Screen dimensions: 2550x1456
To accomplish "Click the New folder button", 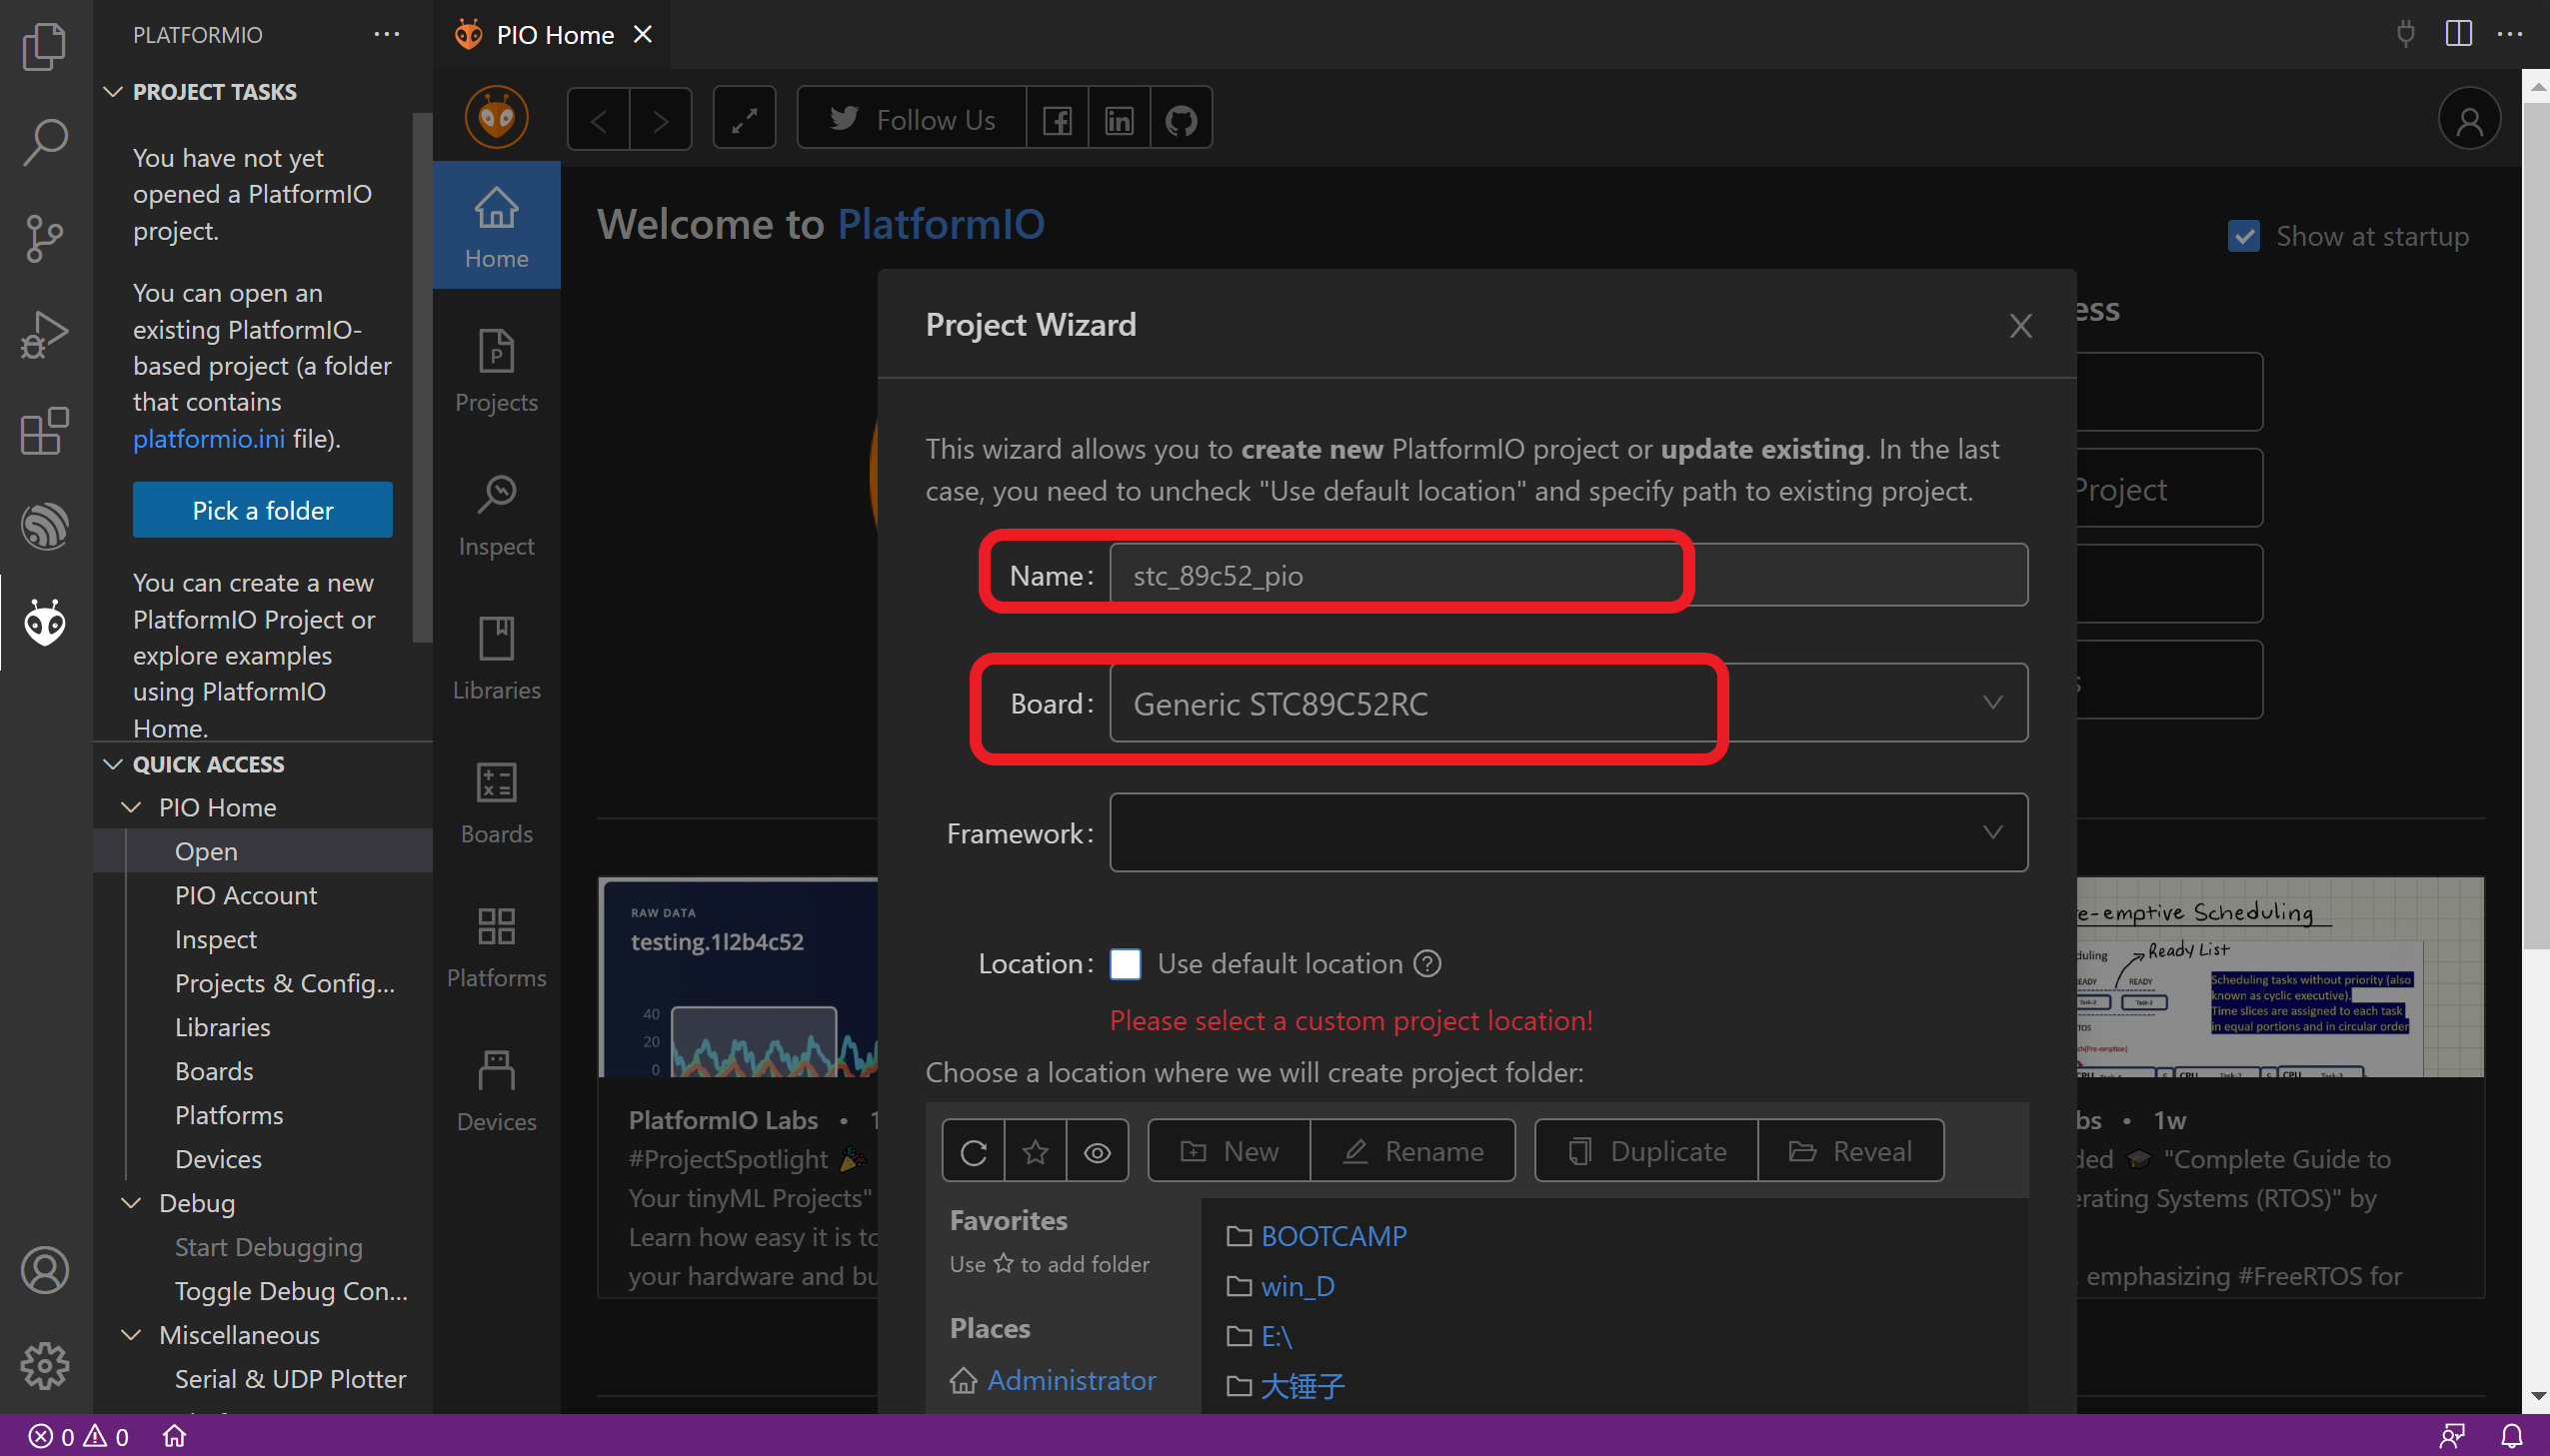I will [1226, 1151].
